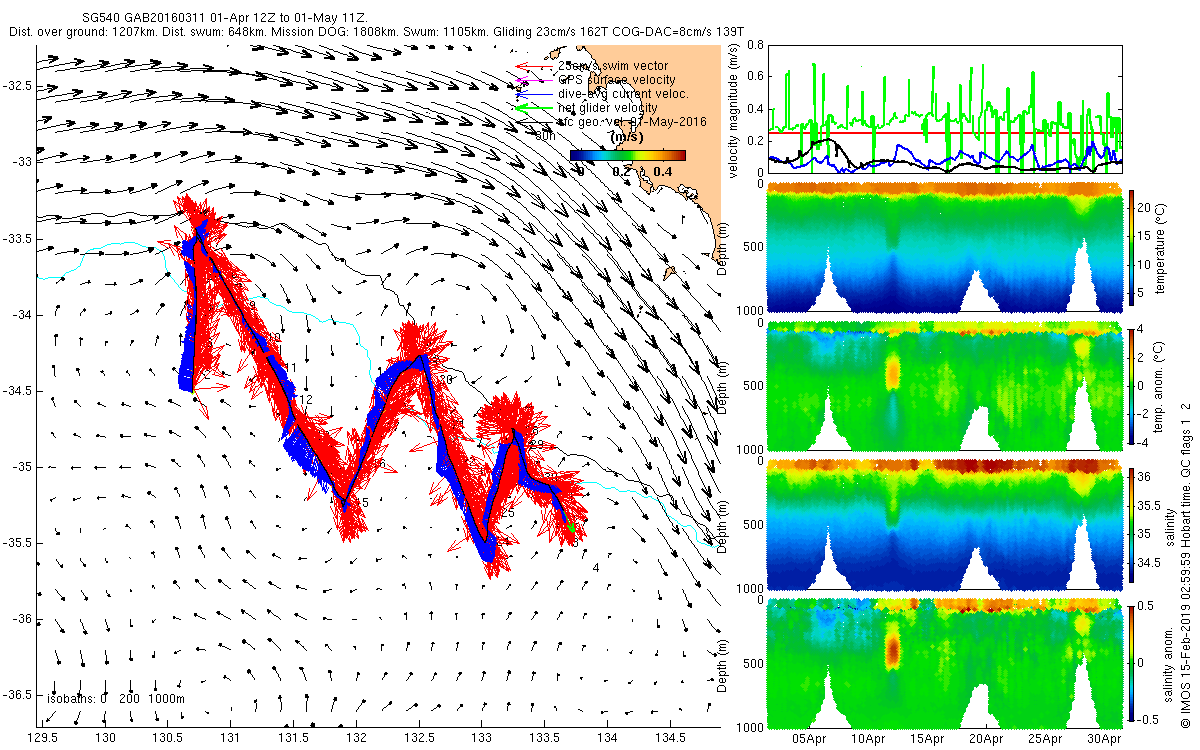This screenshot has width=1200, height=750.
Task: Click the 'velocity magnitude (m/s)' axis label
Action: pos(734,109)
